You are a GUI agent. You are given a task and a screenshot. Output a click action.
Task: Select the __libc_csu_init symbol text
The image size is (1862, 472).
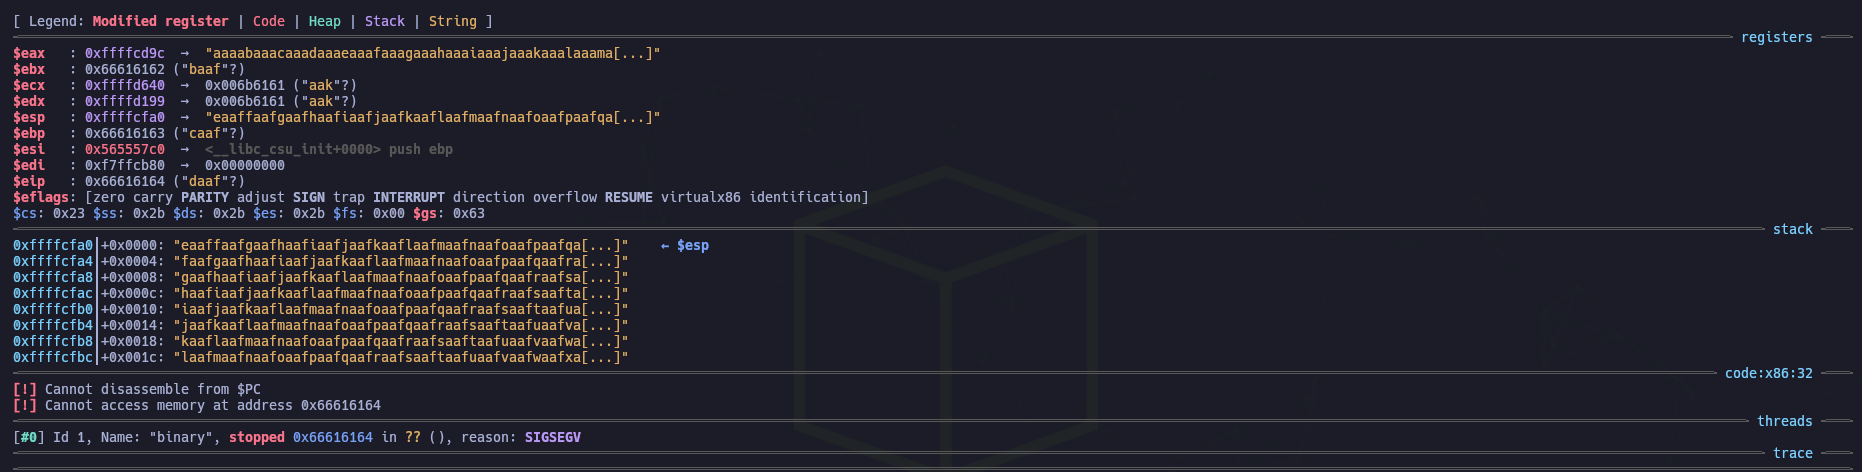[x=292, y=149]
